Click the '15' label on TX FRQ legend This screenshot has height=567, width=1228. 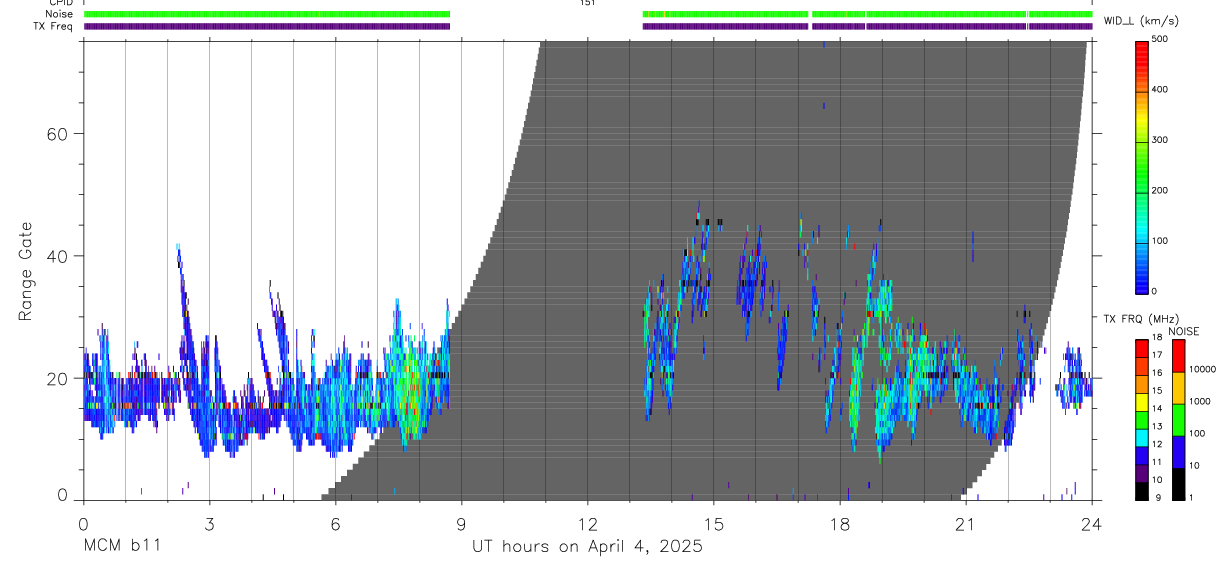click(1157, 391)
